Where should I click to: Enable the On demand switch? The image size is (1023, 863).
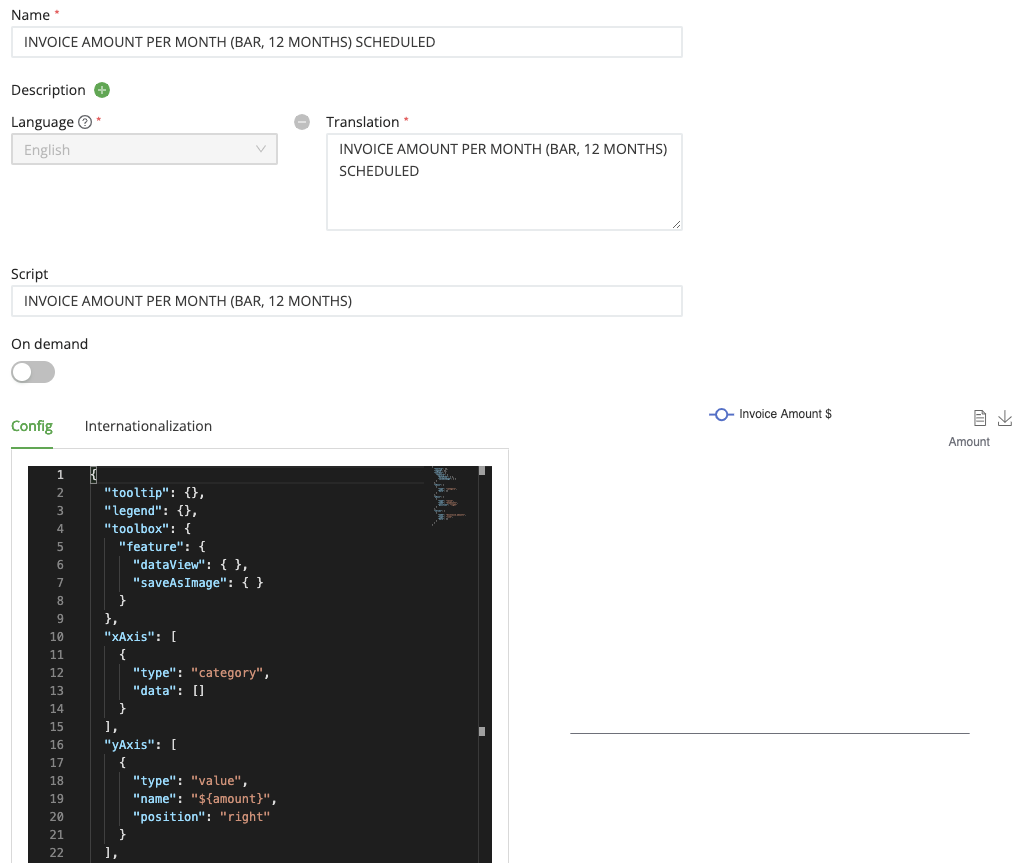pos(33,372)
